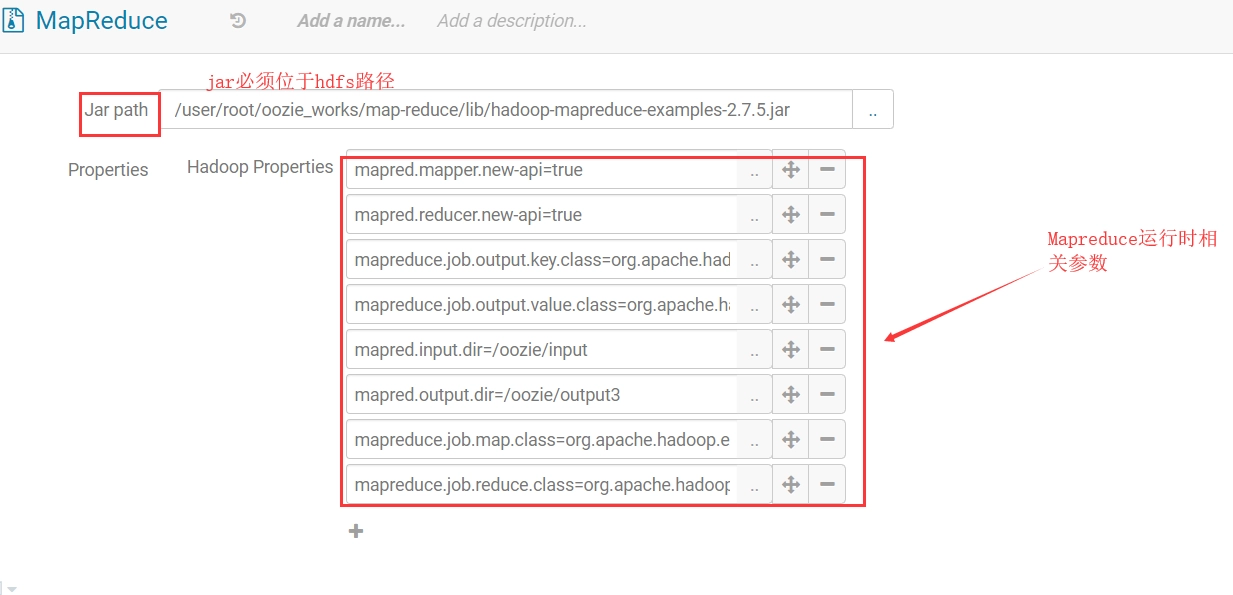Browse path for output.value.class property

[754, 304]
